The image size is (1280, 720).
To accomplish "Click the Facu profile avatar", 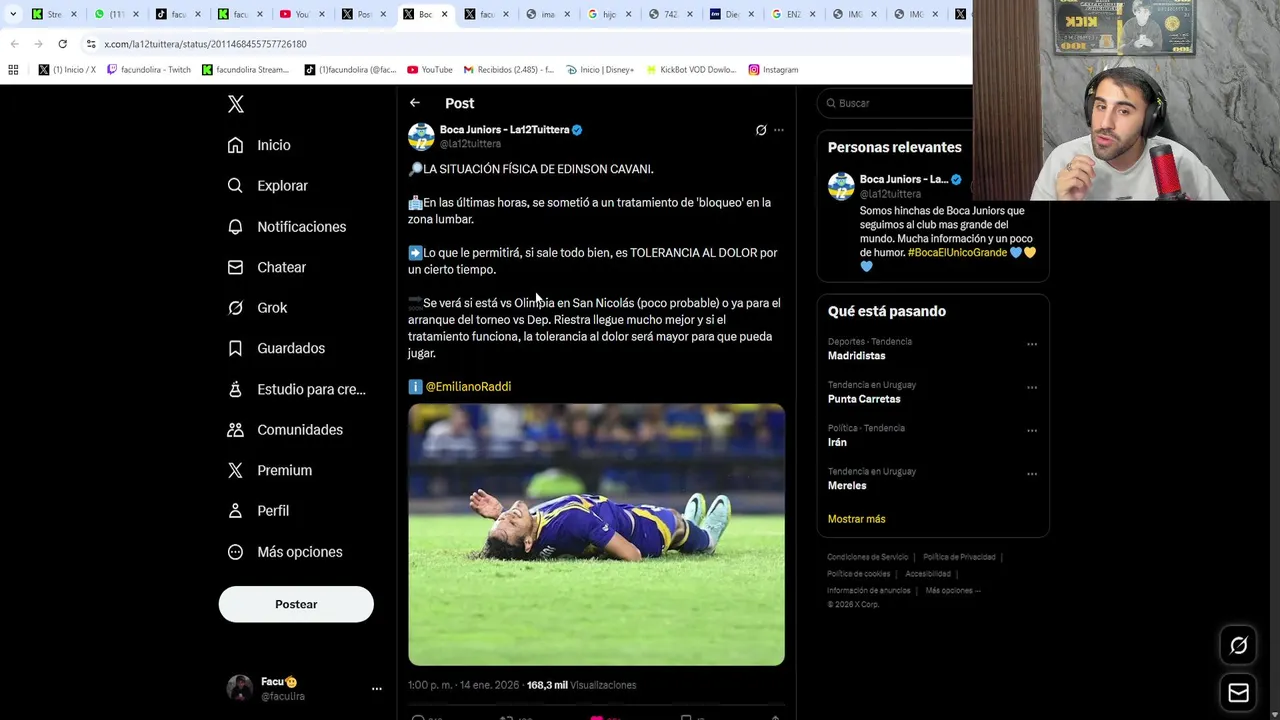I will tap(240, 688).
